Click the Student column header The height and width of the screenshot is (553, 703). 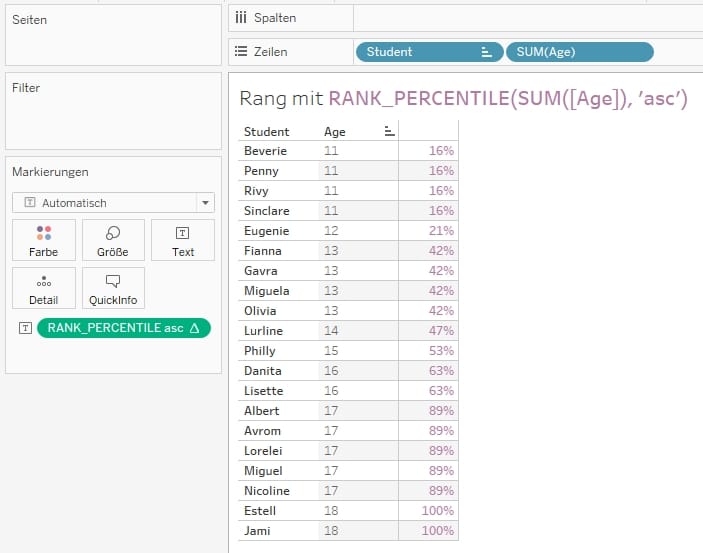tap(267, 131)
